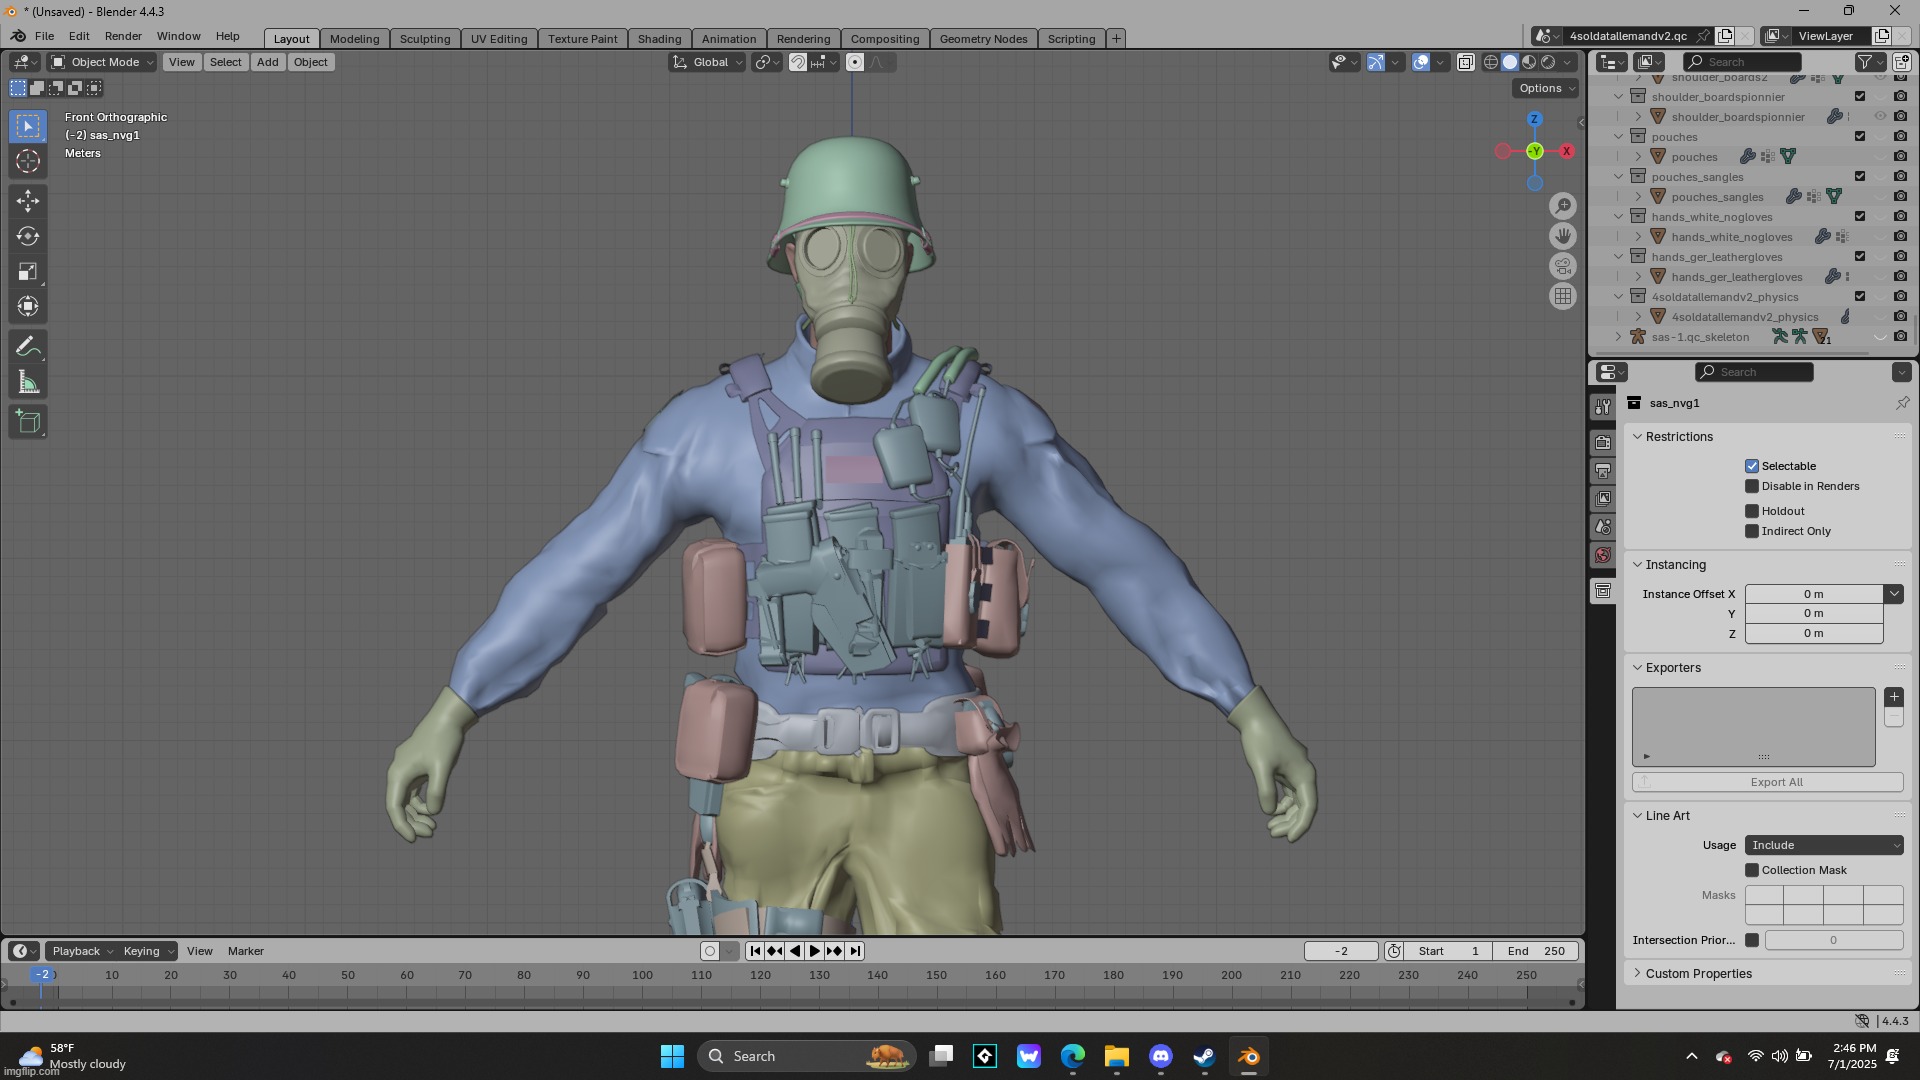Enable the Indirect Only checkbox
The width and height of the screenshot is (1920, 1080).
(1752, 531)
